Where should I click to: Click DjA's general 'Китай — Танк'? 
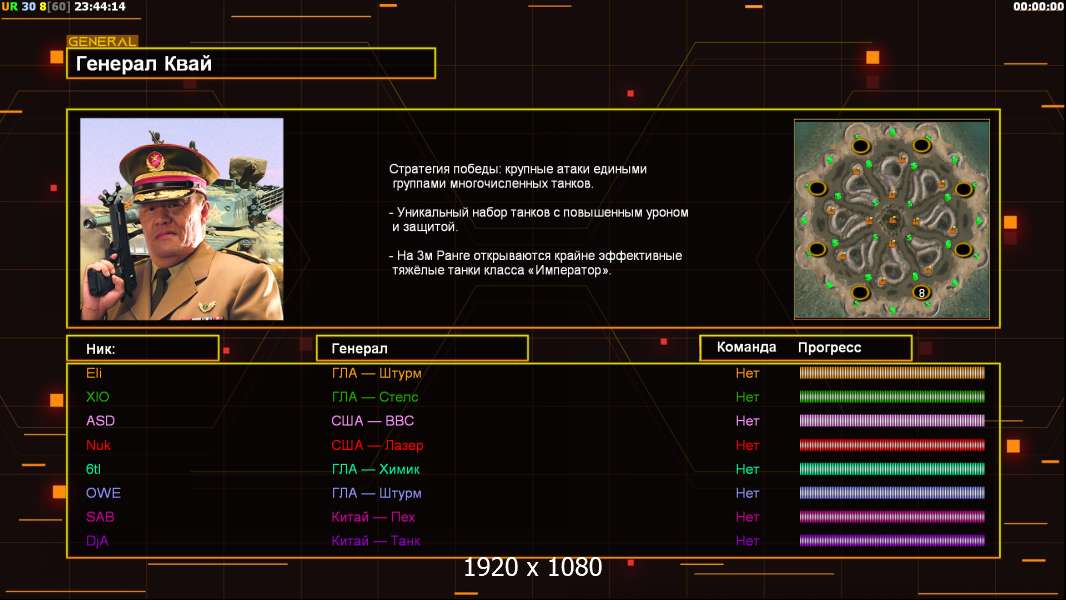[376, 541]
